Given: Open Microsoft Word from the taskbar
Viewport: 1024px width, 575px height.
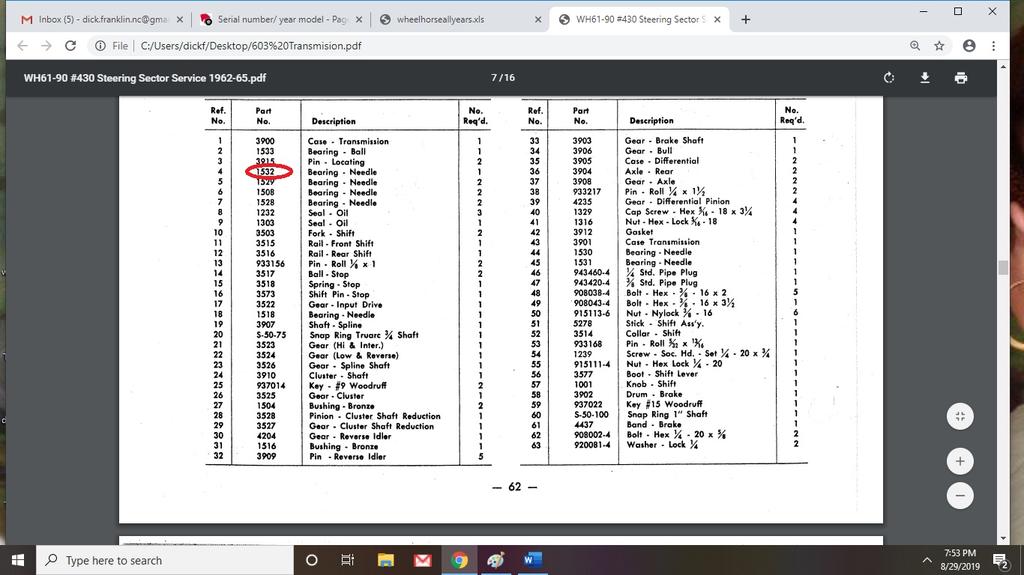Looking at the screenshot, I should point(531,560).
